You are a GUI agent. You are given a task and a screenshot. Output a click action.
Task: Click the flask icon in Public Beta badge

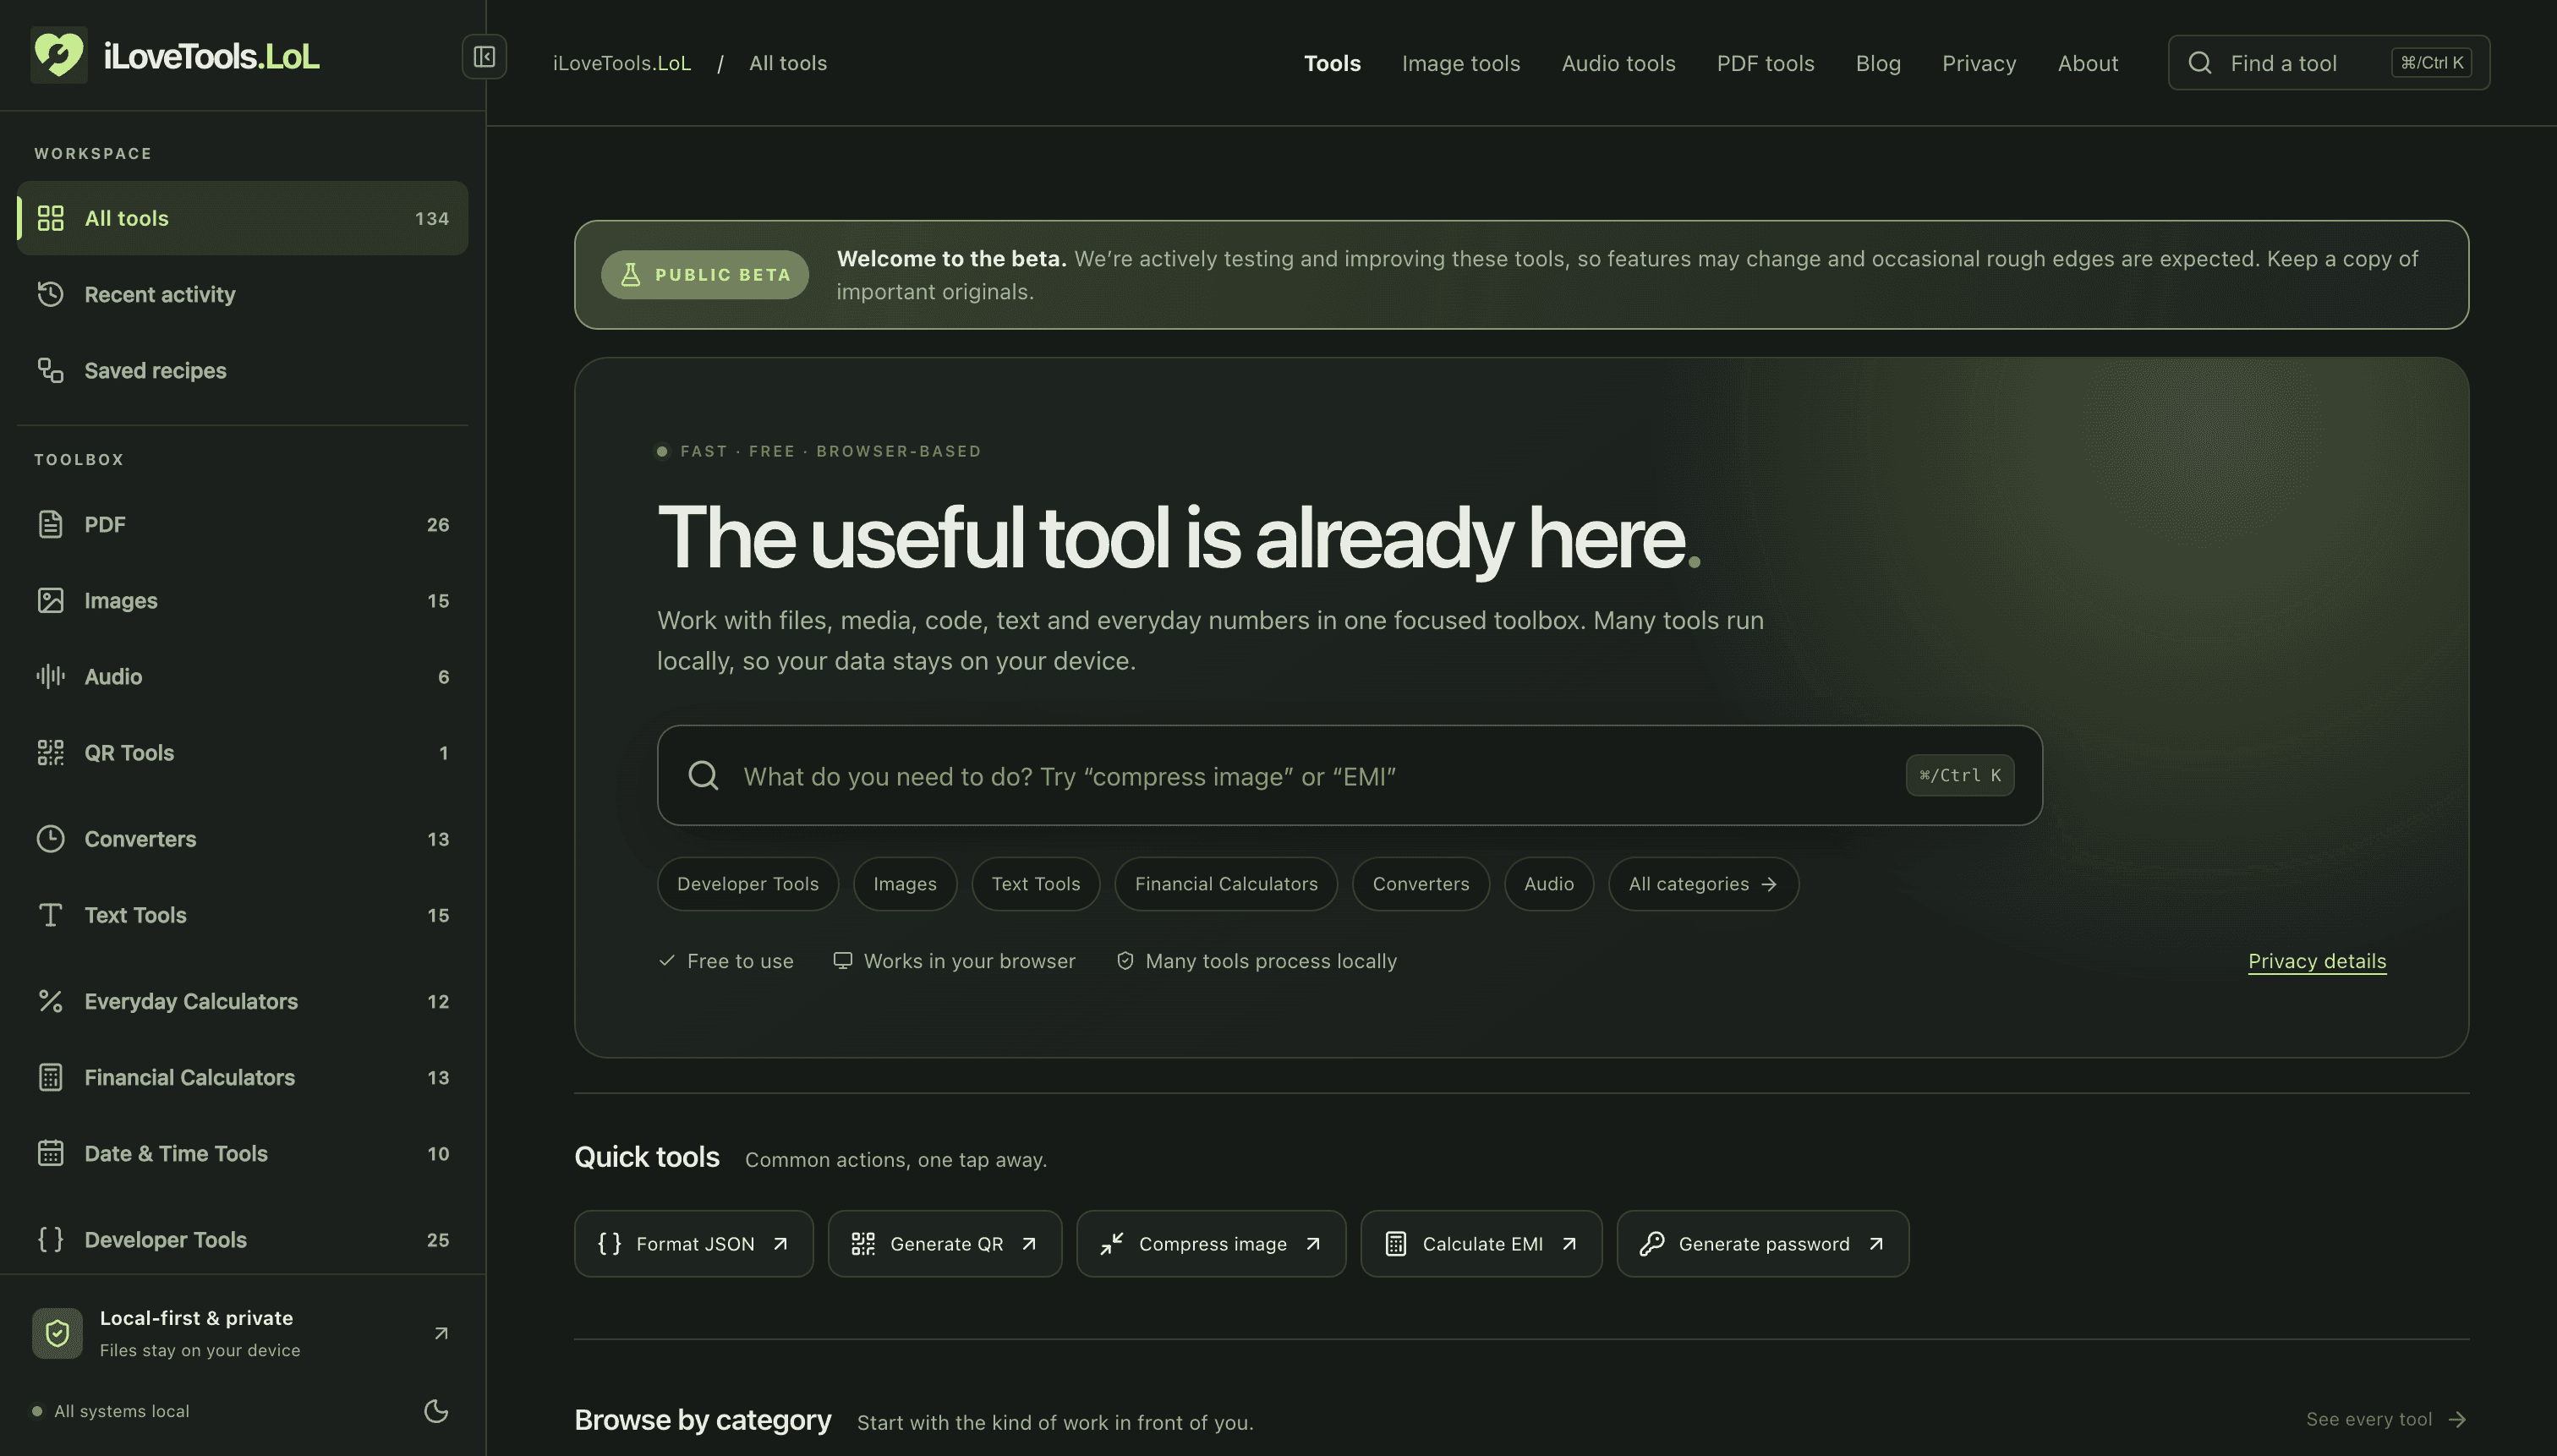(x=631, y=274)
